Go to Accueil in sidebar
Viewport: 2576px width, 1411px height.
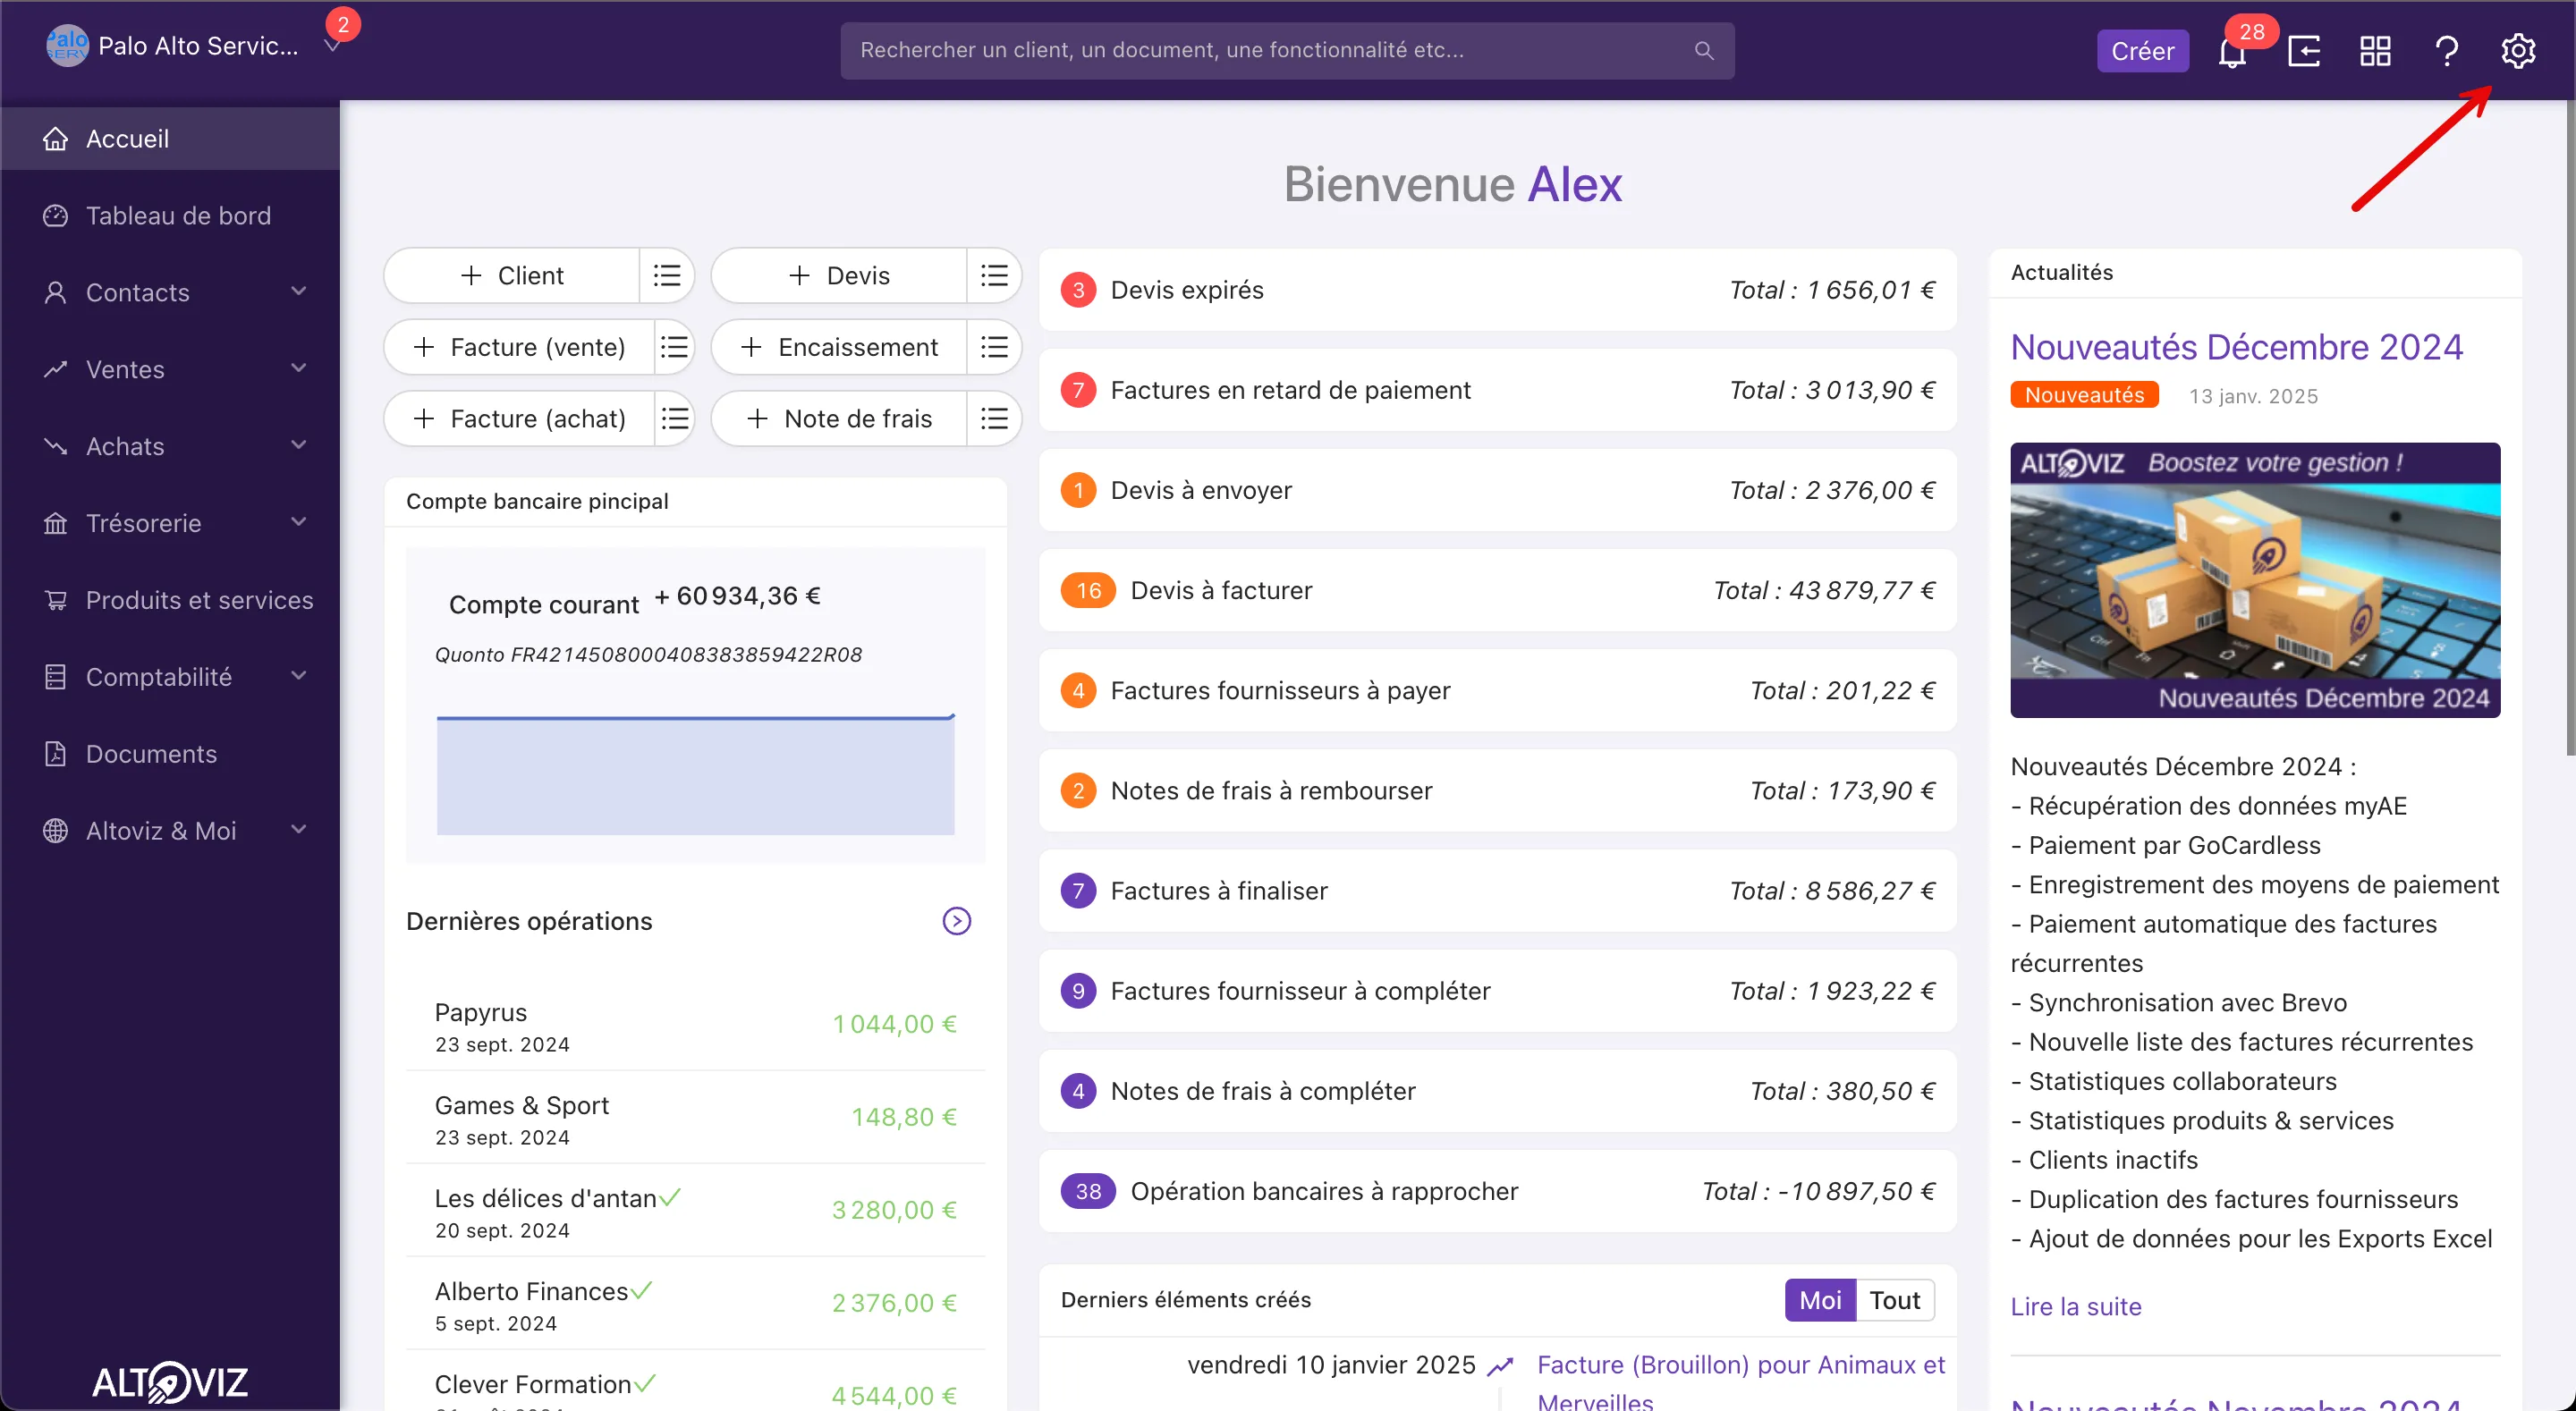click(170, 139)
